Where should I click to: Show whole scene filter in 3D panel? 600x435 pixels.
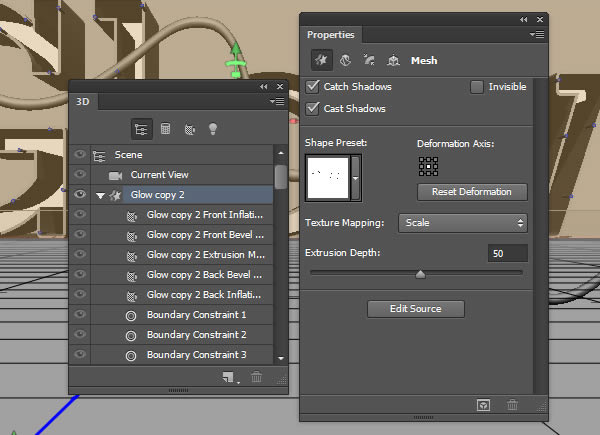point(141,129)
